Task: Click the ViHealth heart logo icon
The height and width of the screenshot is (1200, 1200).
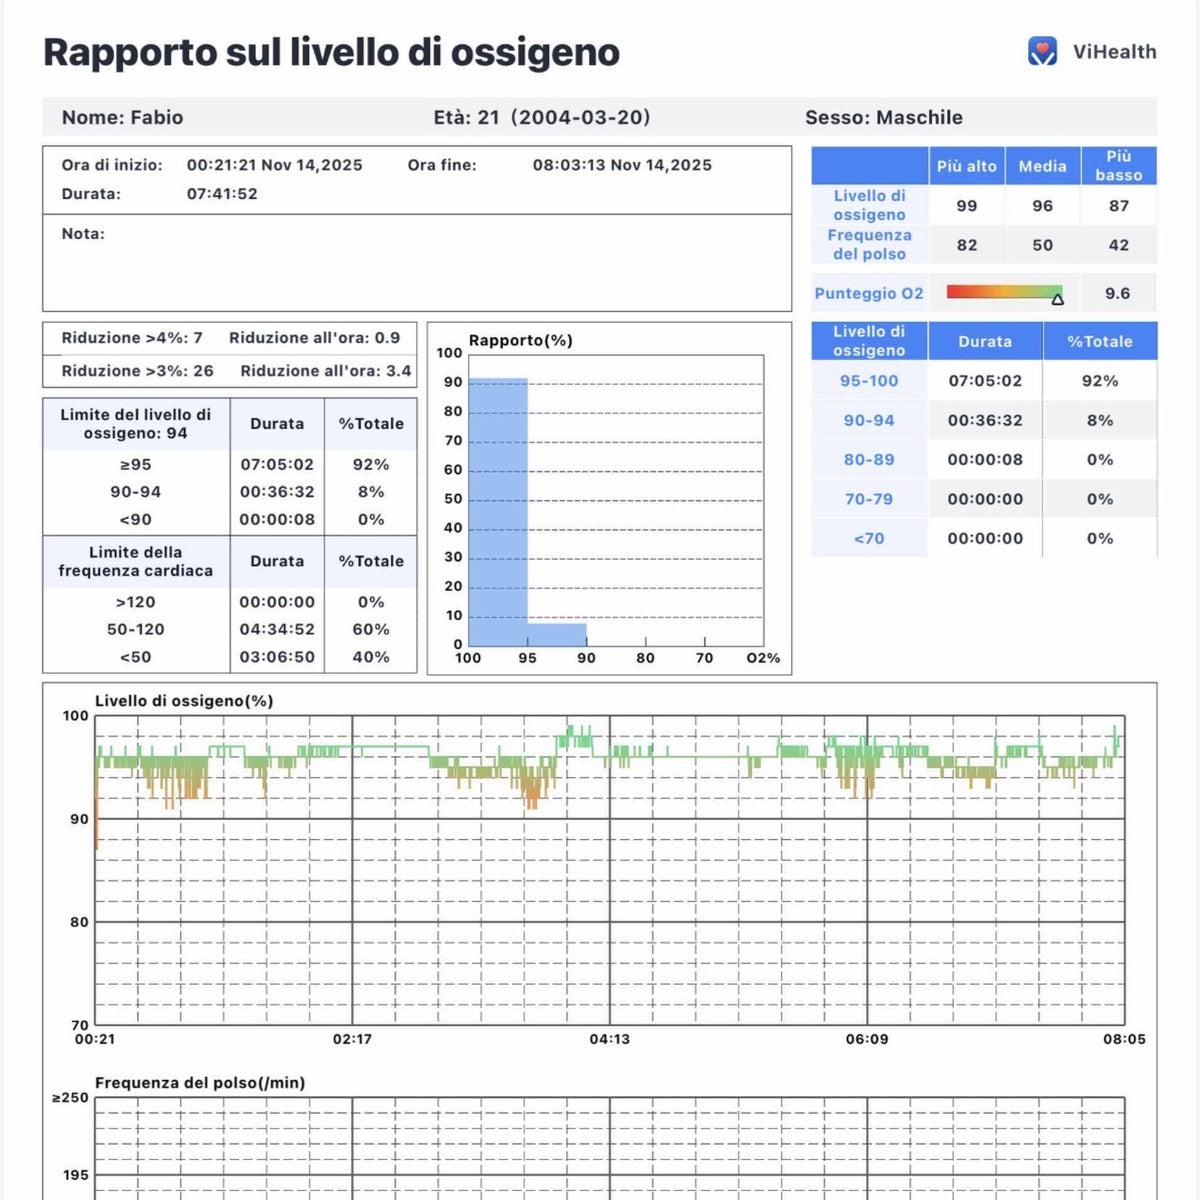Action: point(1042,52)
